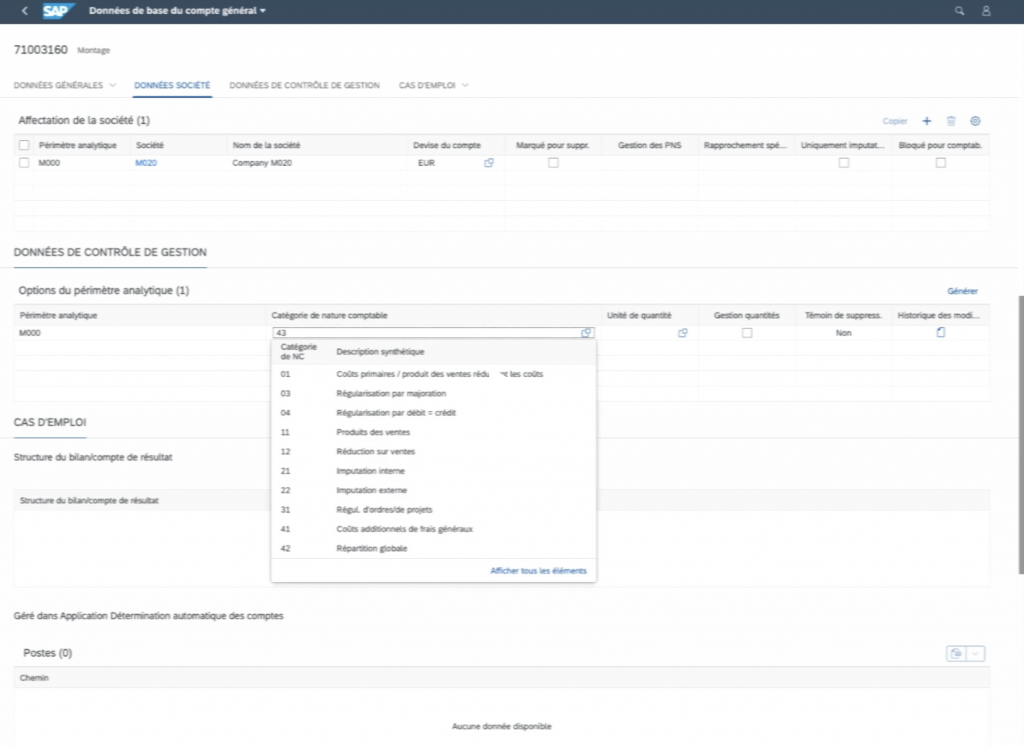Open value help for Unité de quantité
1024x746 pixels.
pos(683,333)
